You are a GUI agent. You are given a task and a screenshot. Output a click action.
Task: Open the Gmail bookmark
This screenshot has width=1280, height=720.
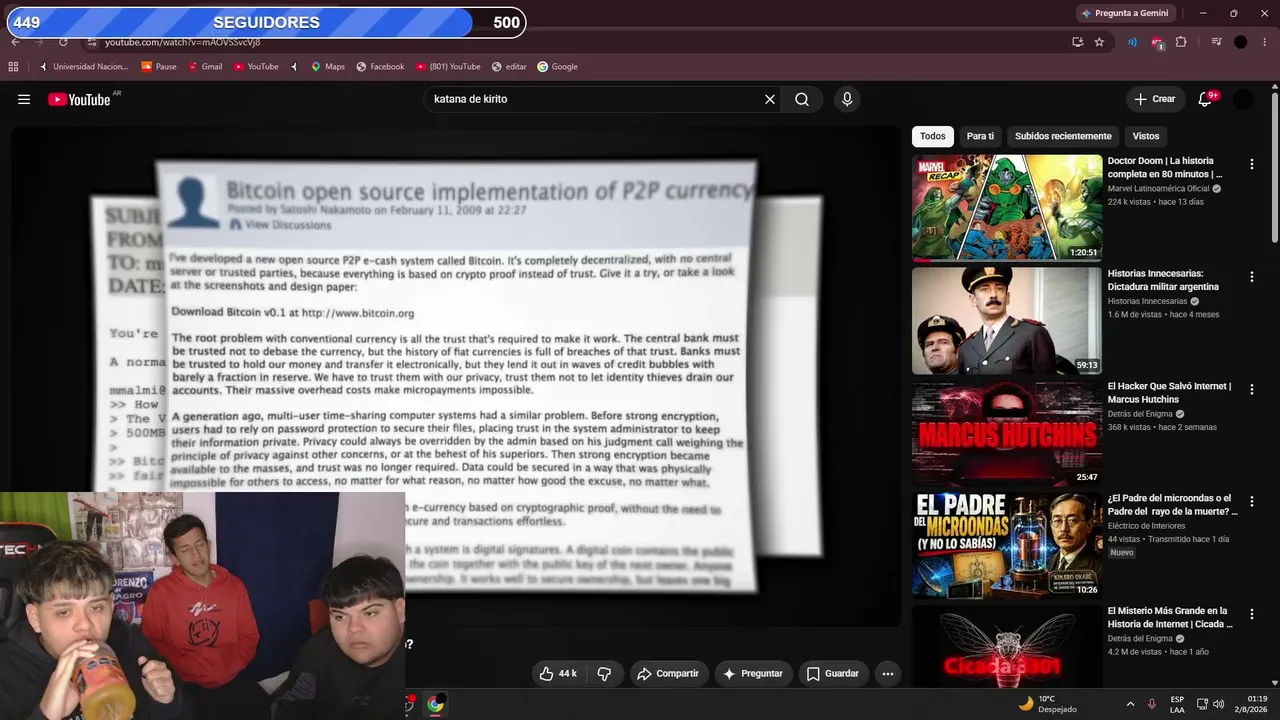pyautogui.click(x=204, y=67)
